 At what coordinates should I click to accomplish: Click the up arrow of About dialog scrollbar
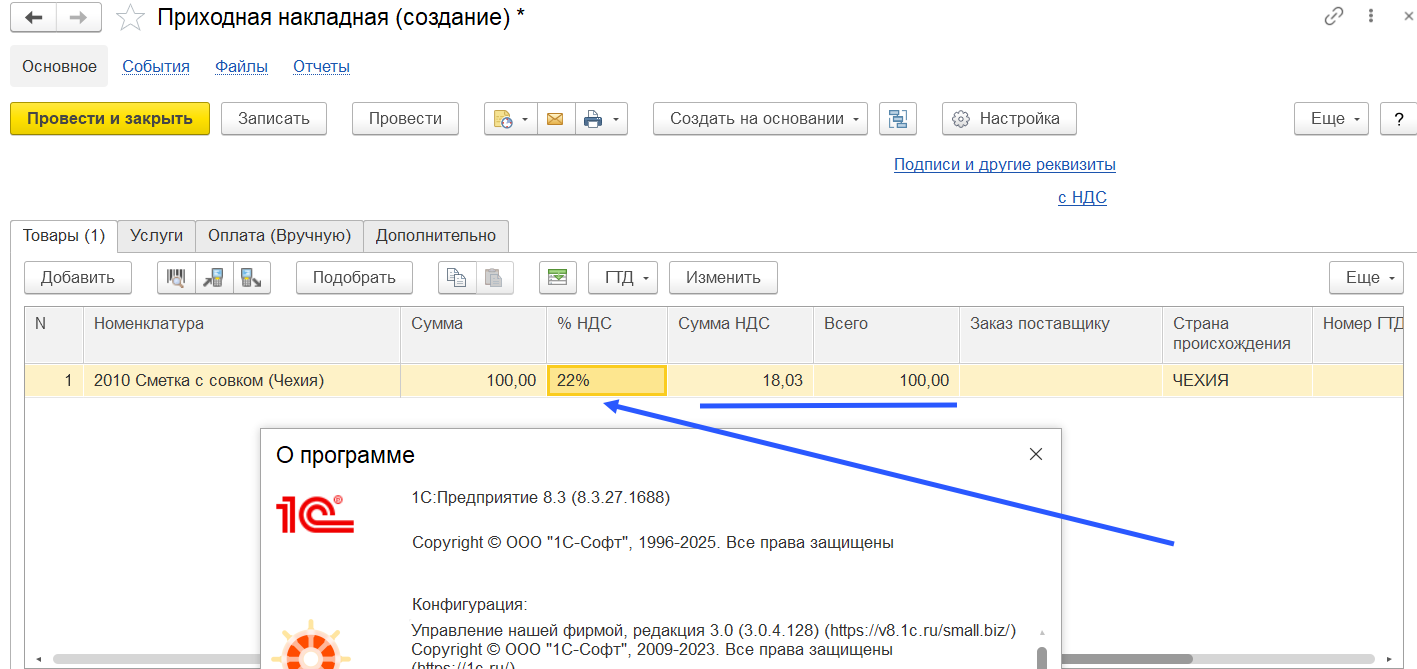click(x=1041, y=633)
